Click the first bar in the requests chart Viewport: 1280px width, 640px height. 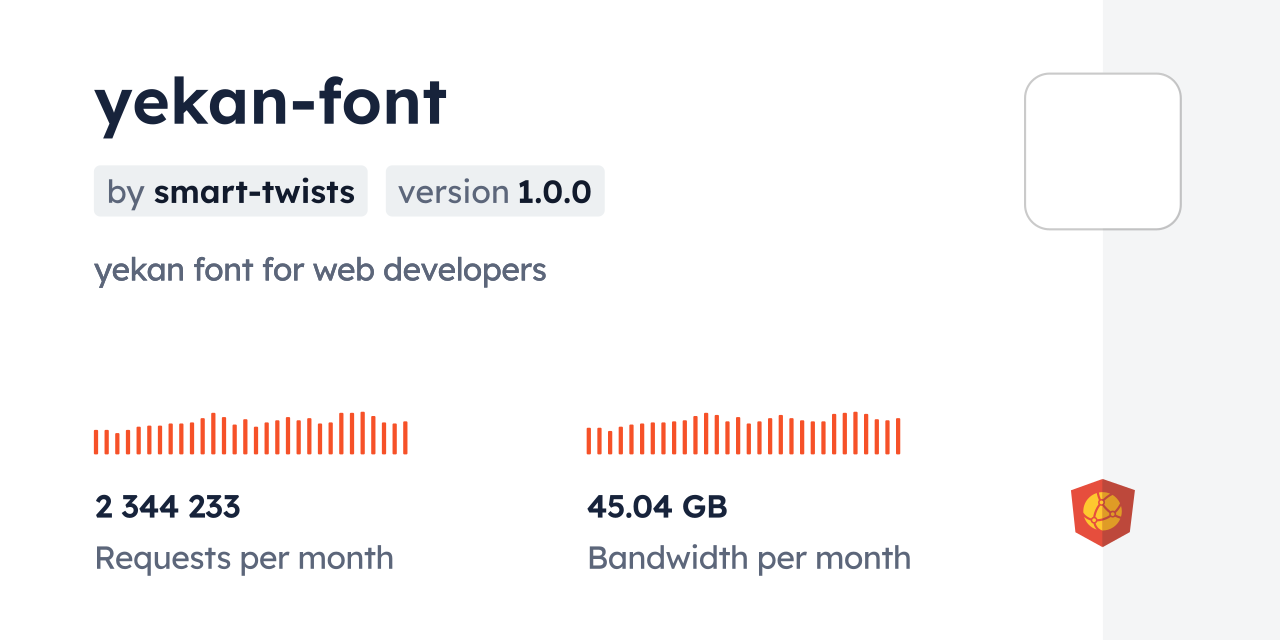coord(96,442)
